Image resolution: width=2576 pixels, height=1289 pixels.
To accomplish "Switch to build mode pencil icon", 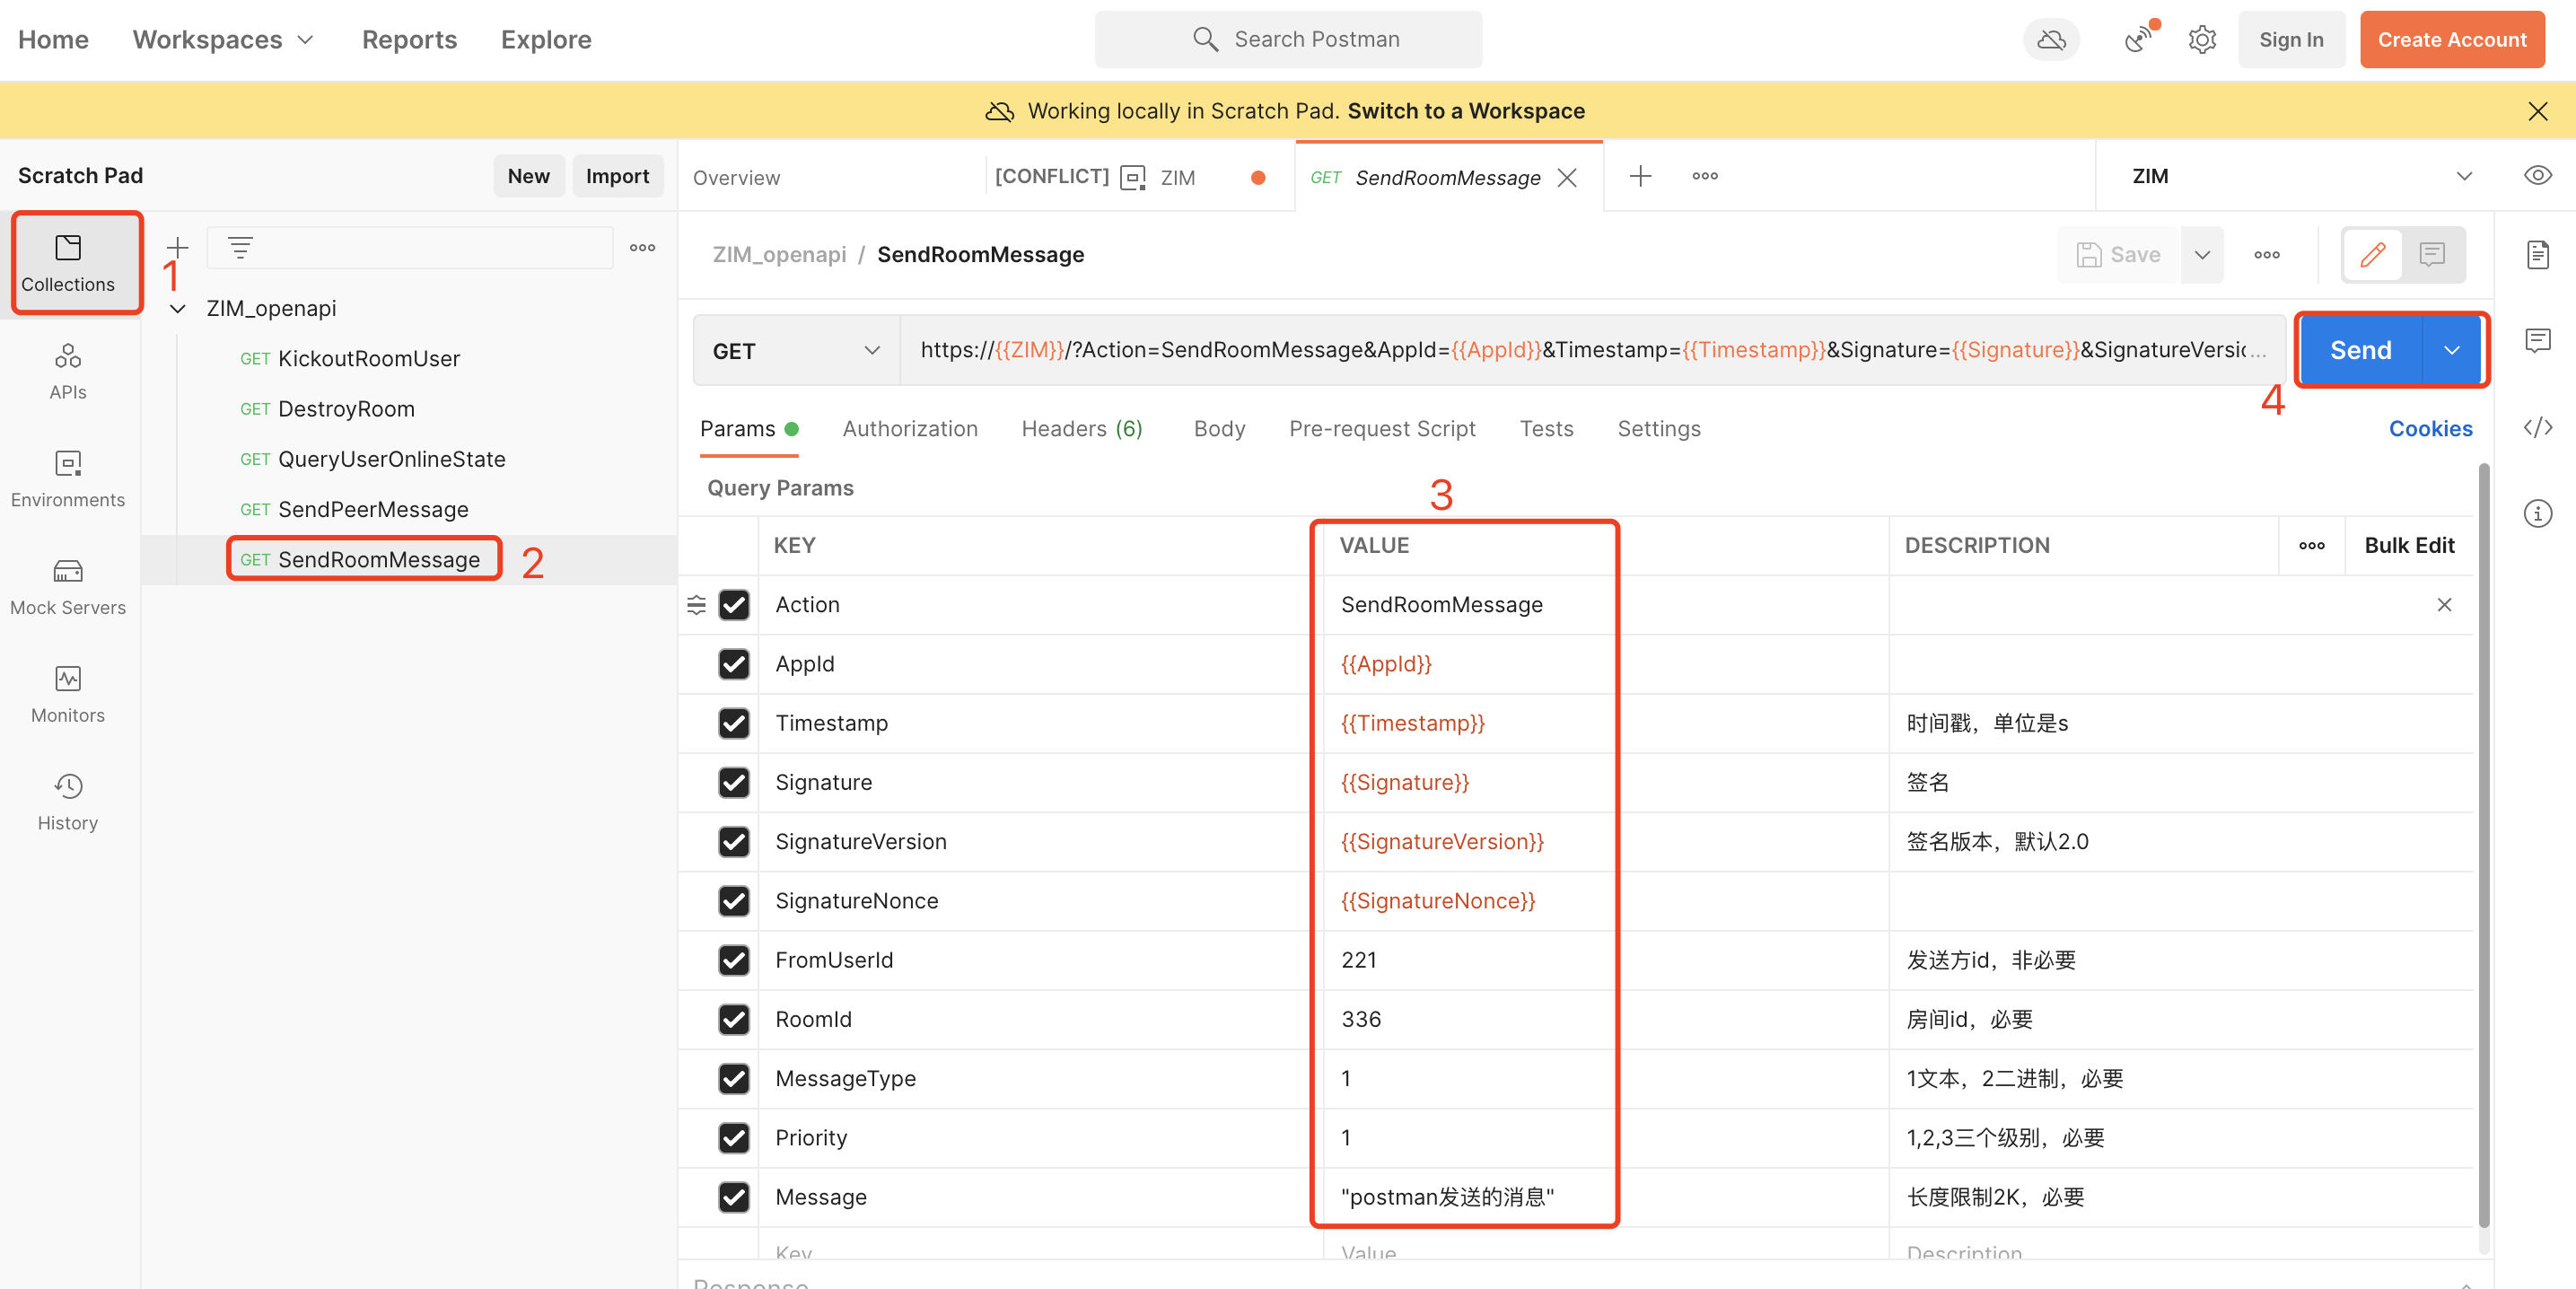I will click(2373, 255).
